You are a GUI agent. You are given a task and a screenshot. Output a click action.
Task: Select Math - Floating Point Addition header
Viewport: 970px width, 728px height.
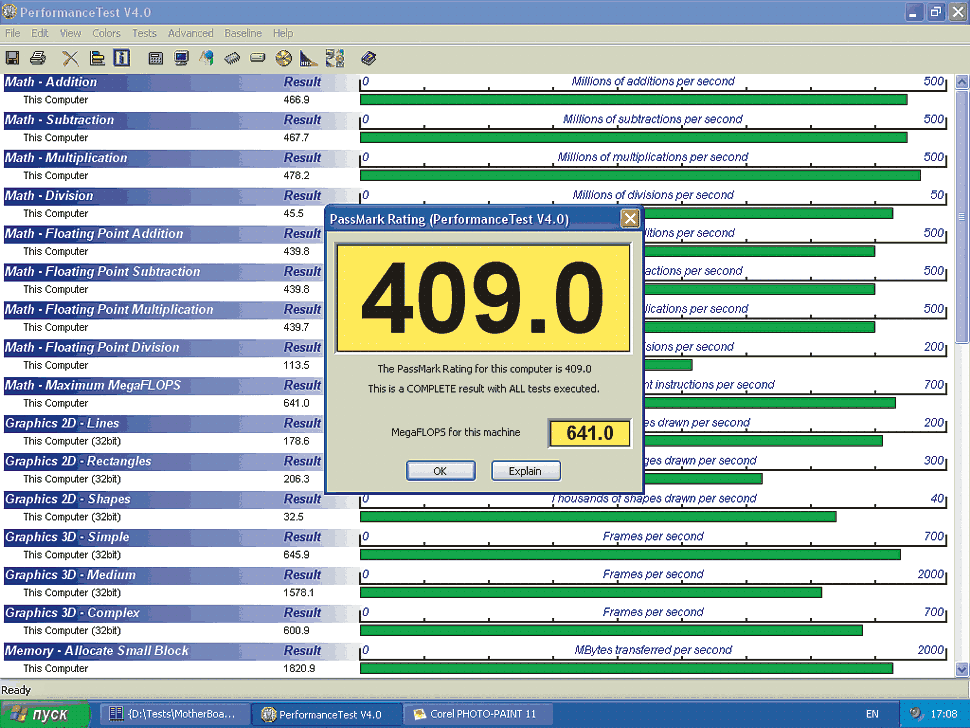click(165, 234)
